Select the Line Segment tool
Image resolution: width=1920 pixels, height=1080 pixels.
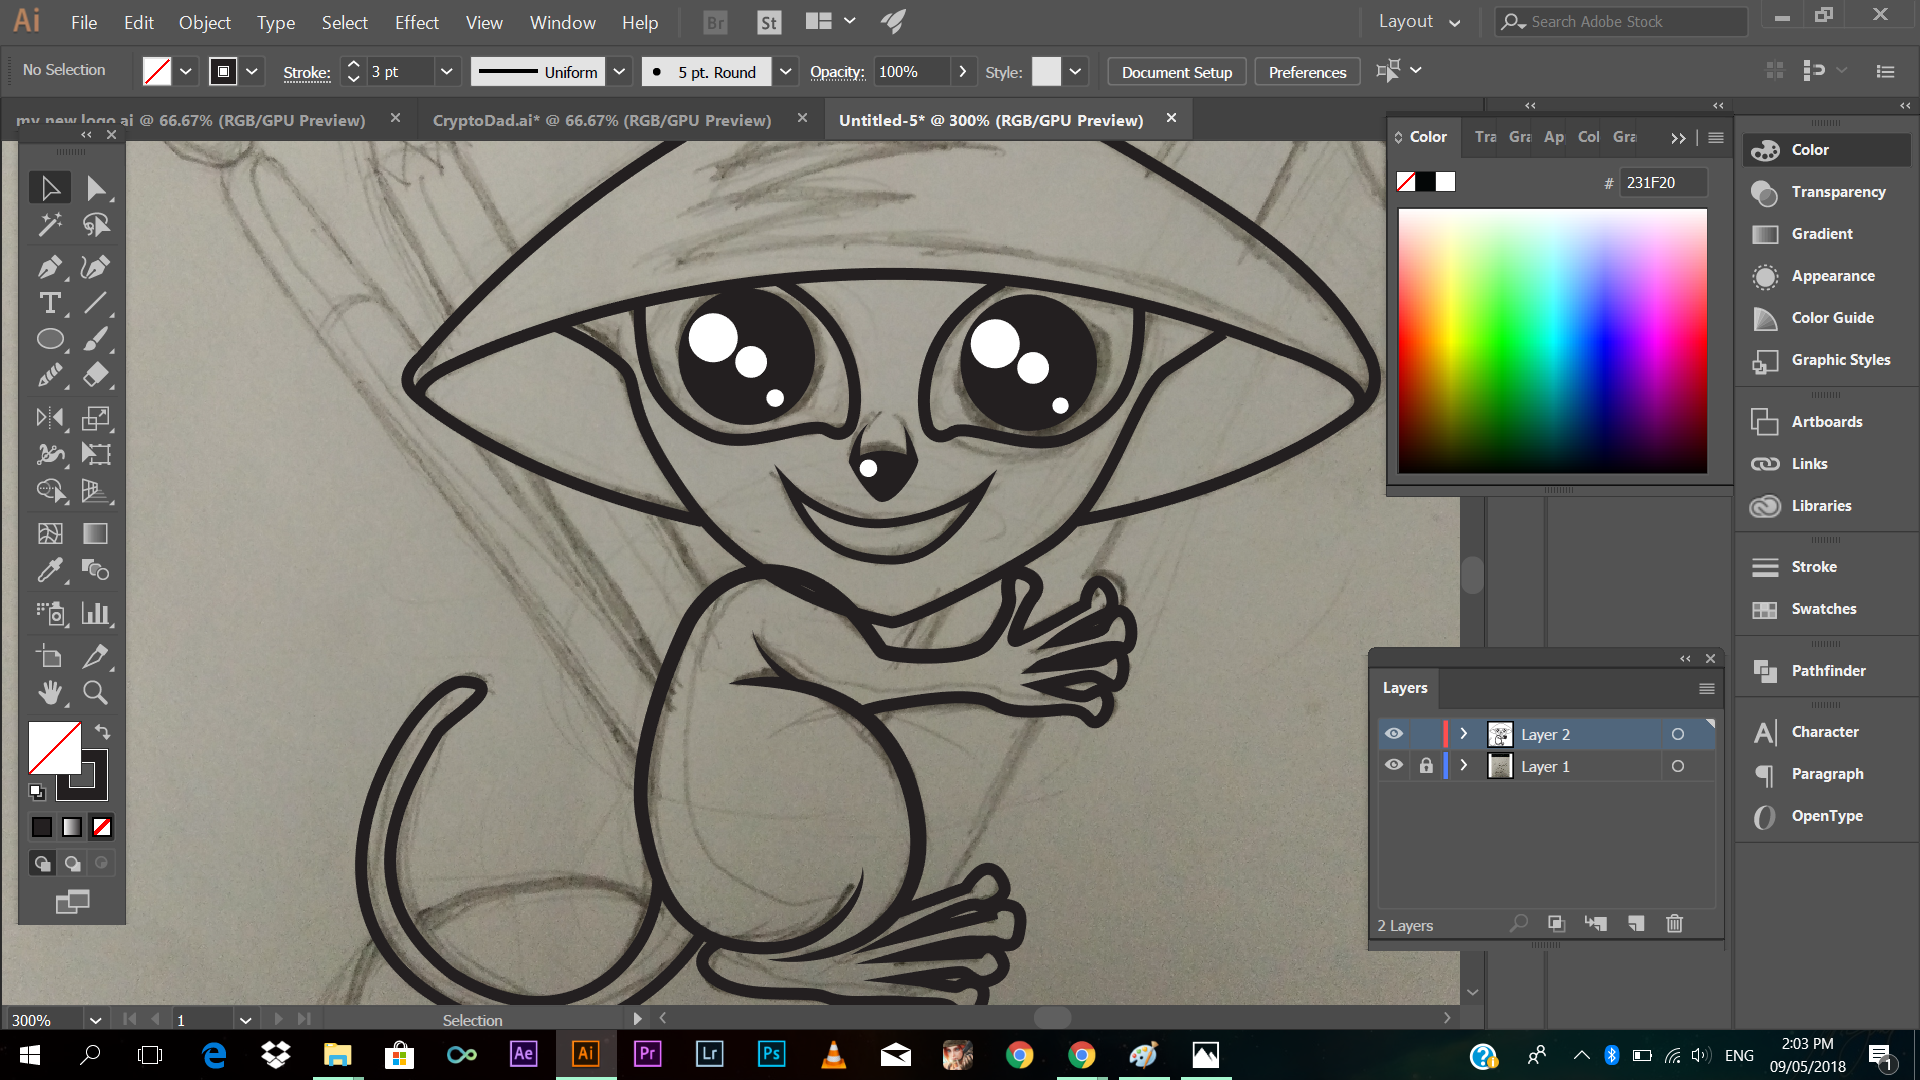(x=96, y=303)
